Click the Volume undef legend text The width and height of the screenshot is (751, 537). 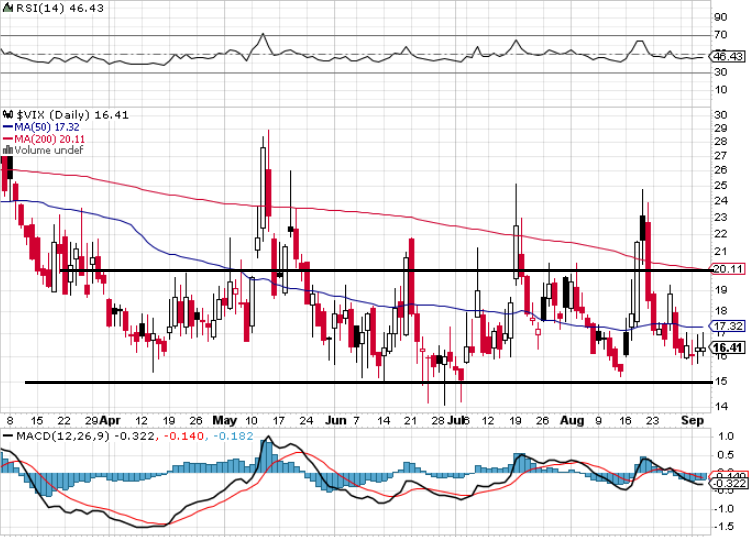pyautogui.click(x=44, y=151)
